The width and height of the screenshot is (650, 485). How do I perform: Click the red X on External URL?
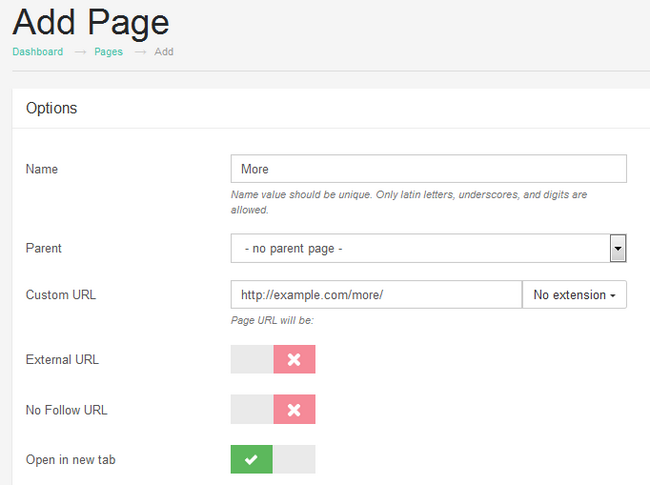[x=294, y=359]
